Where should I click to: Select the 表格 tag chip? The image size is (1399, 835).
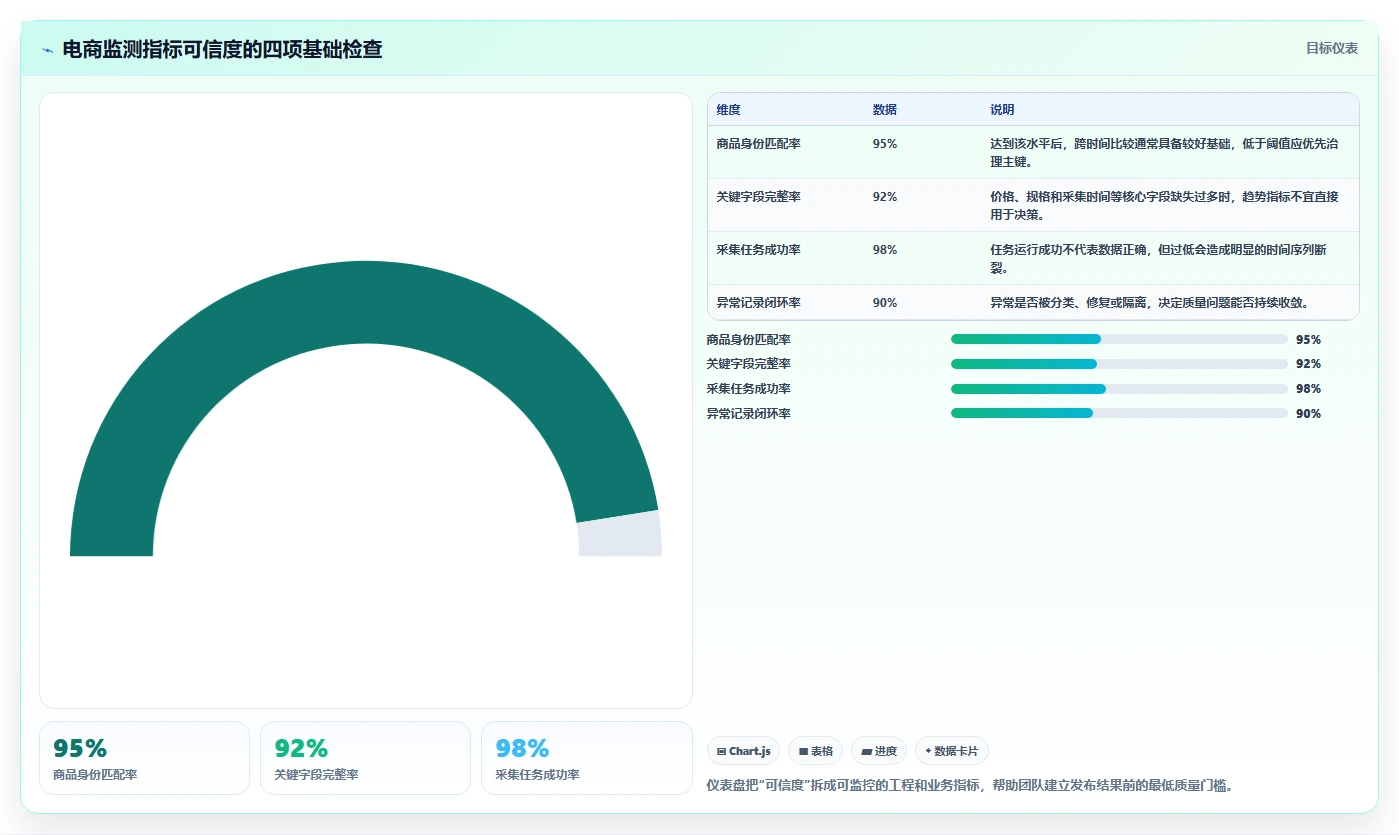coord(816,751)
